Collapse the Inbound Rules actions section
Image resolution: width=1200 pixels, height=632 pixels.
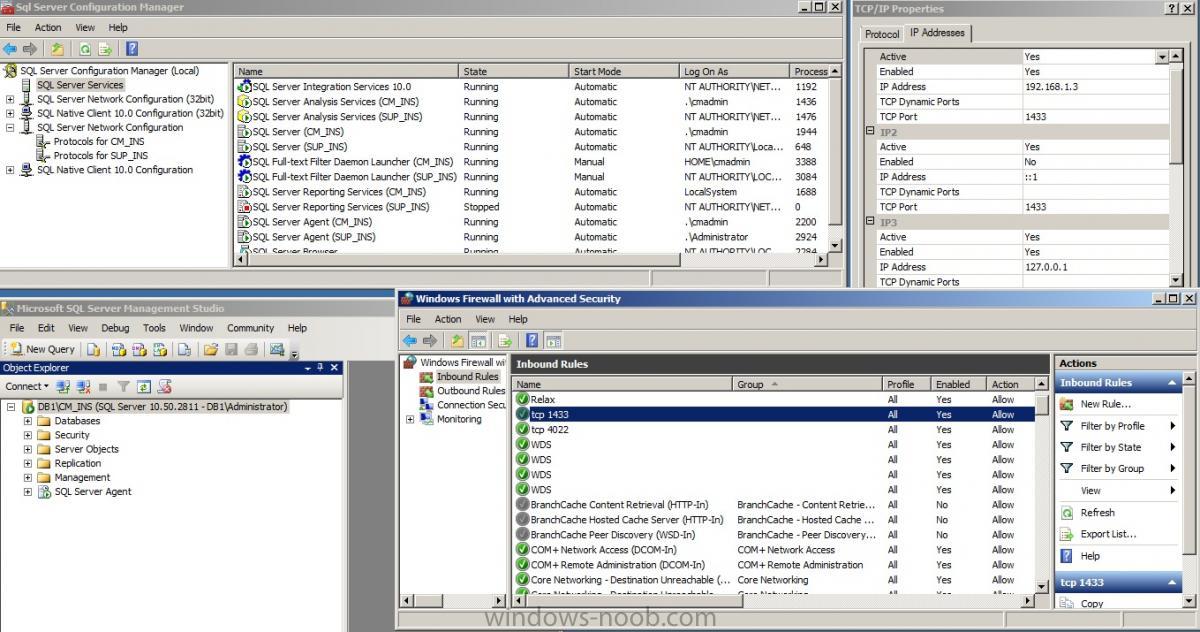pos(1170,382)
